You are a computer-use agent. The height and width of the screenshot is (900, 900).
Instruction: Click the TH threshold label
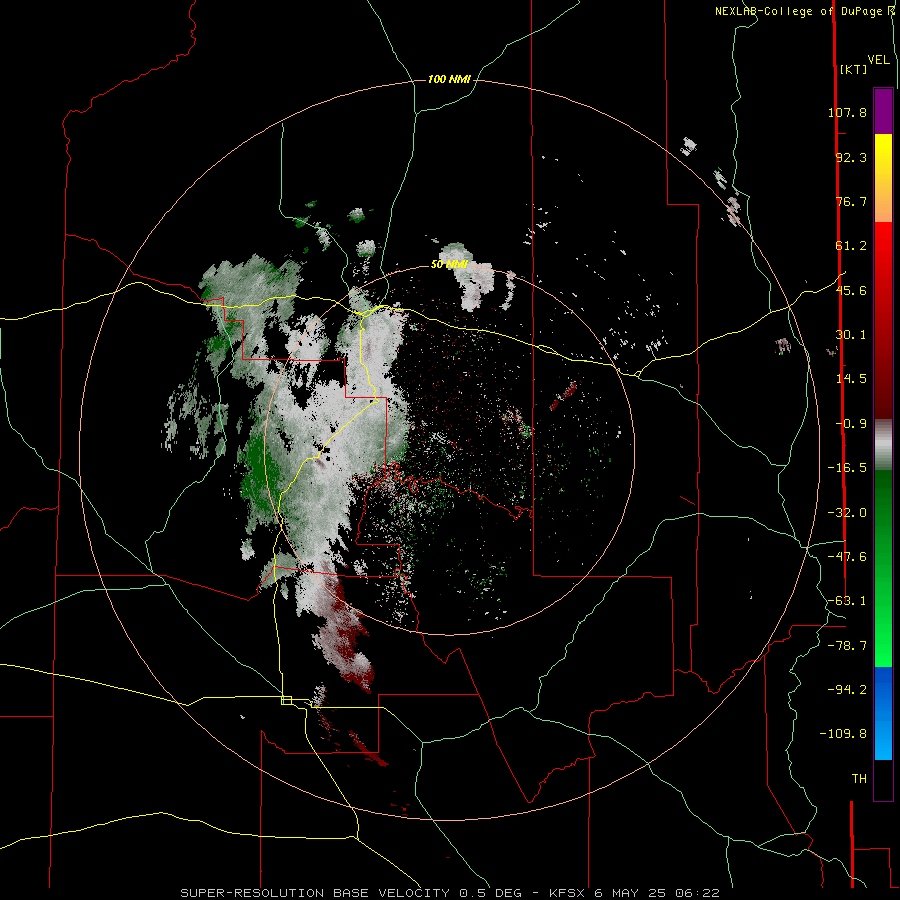[x=859, y=779]
